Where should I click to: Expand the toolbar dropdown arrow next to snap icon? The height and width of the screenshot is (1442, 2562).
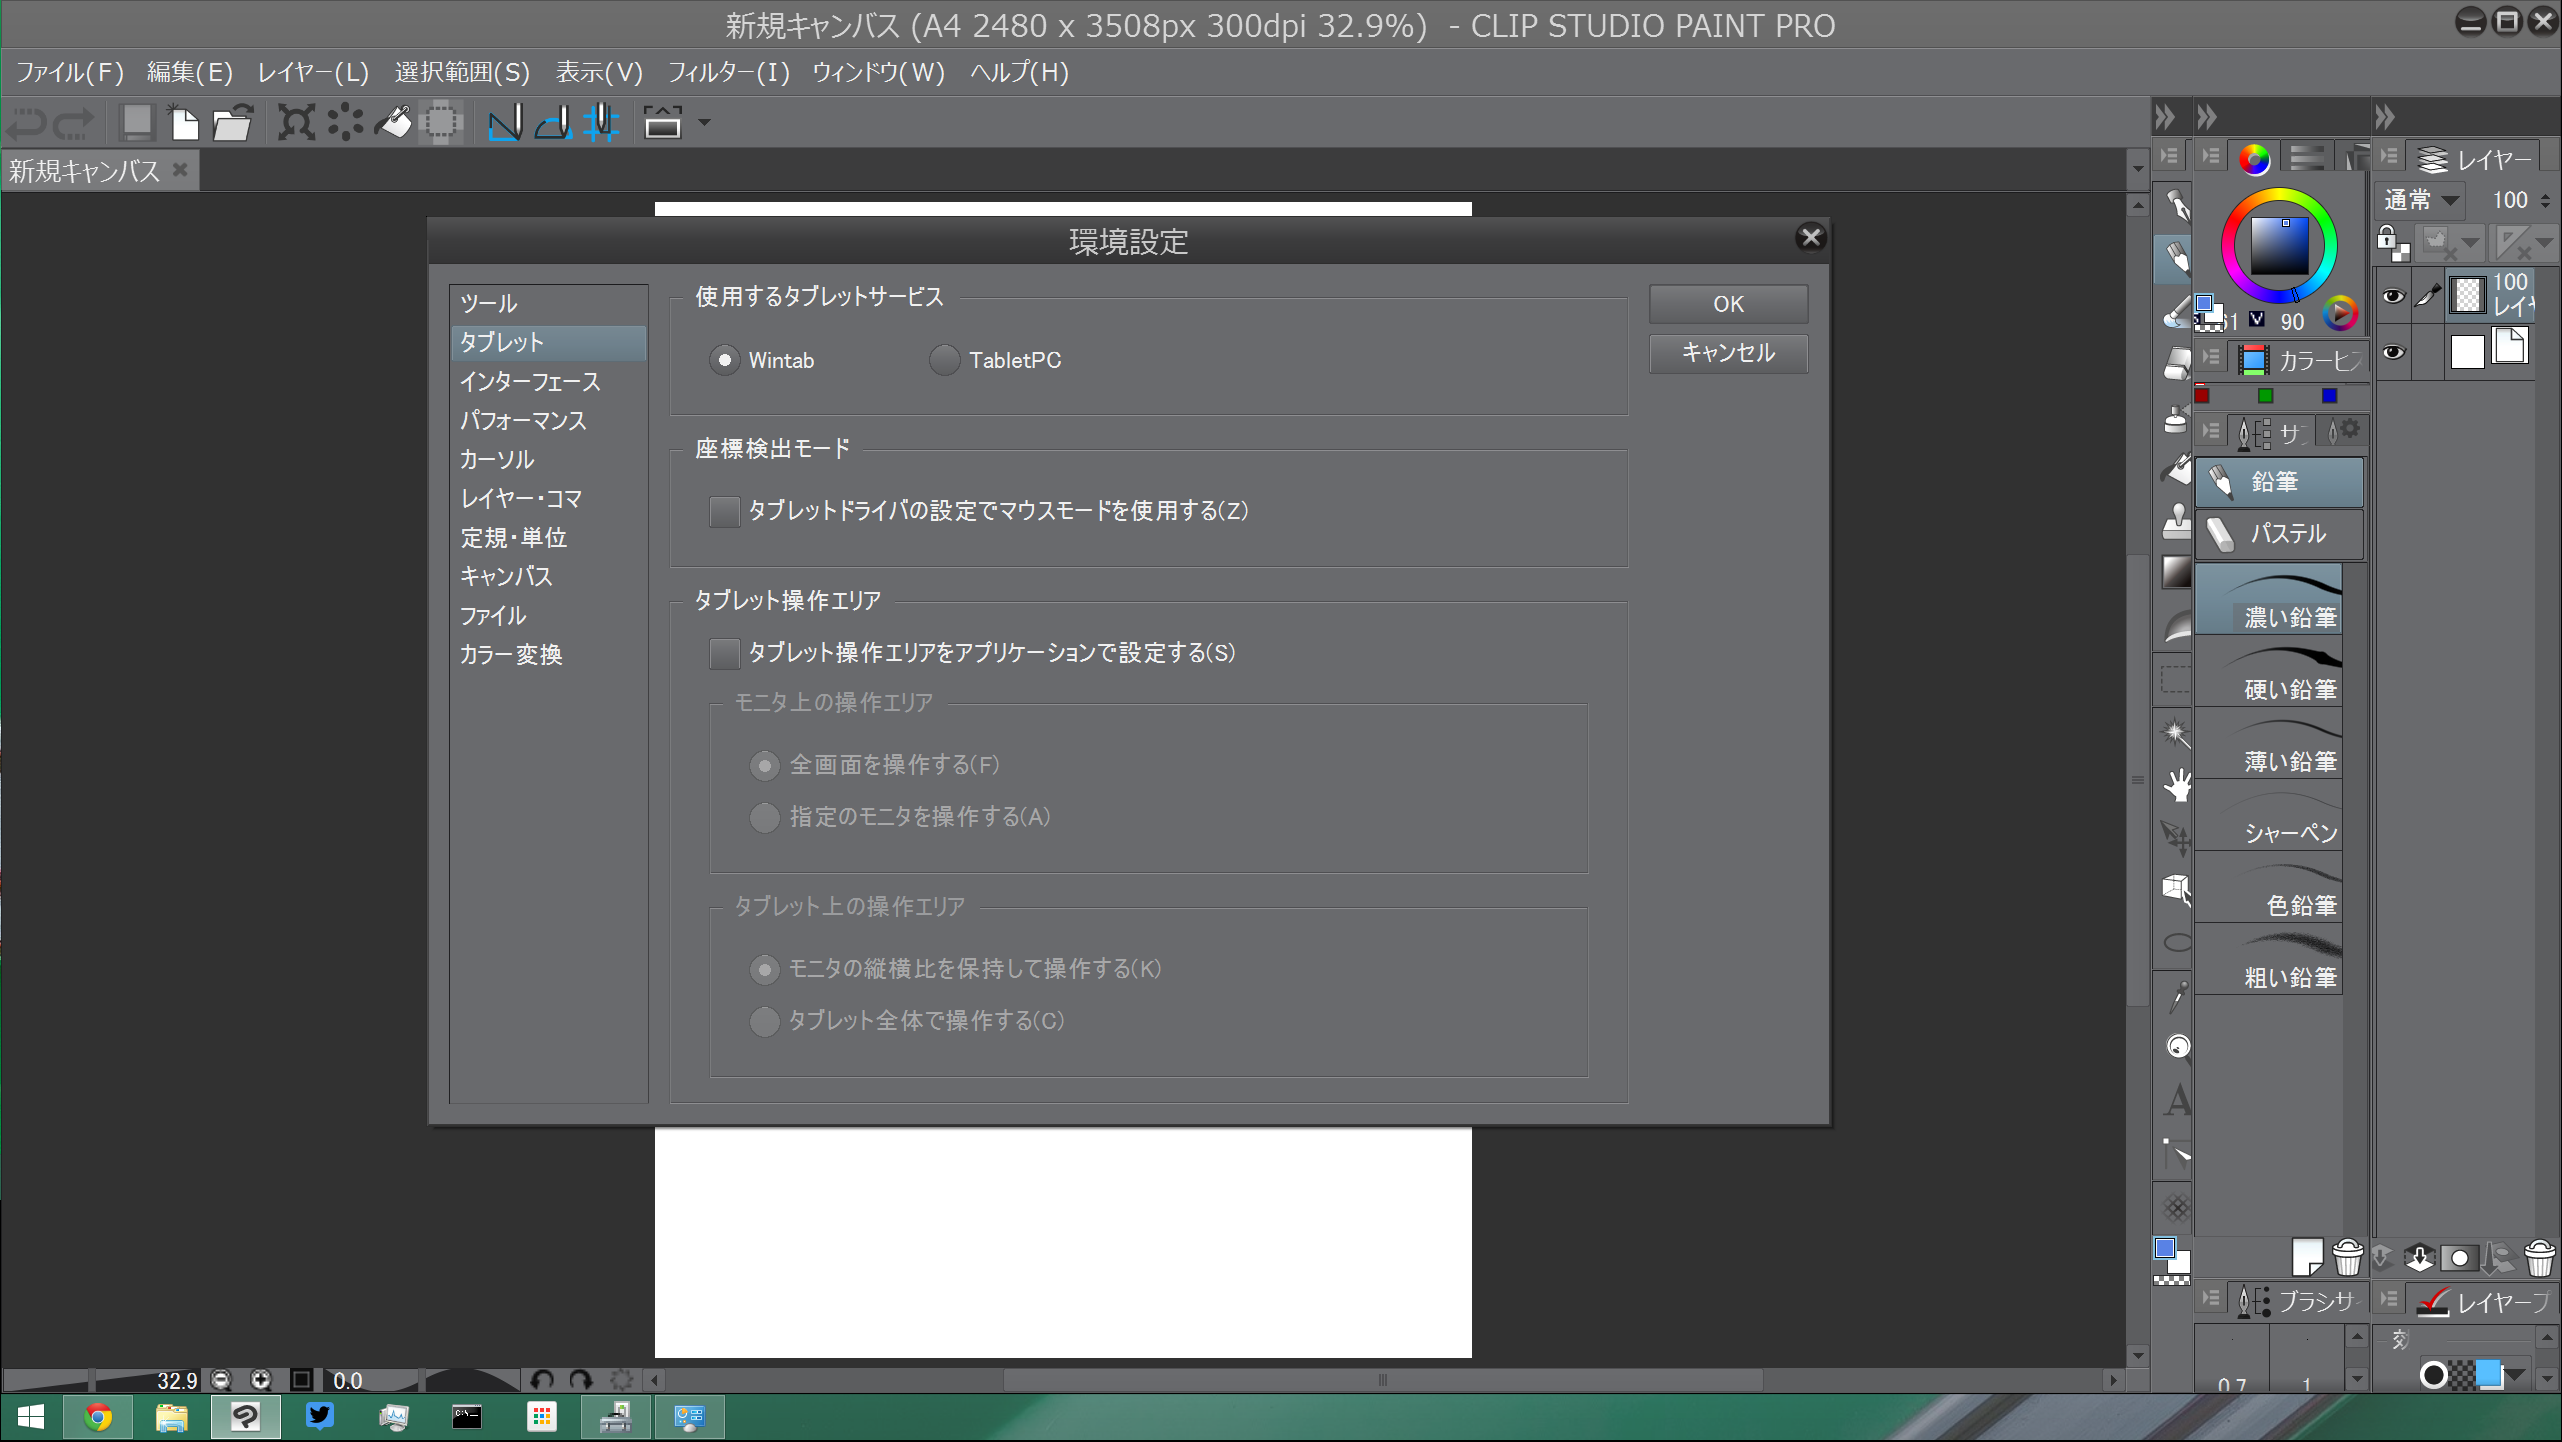coord(704,123)
